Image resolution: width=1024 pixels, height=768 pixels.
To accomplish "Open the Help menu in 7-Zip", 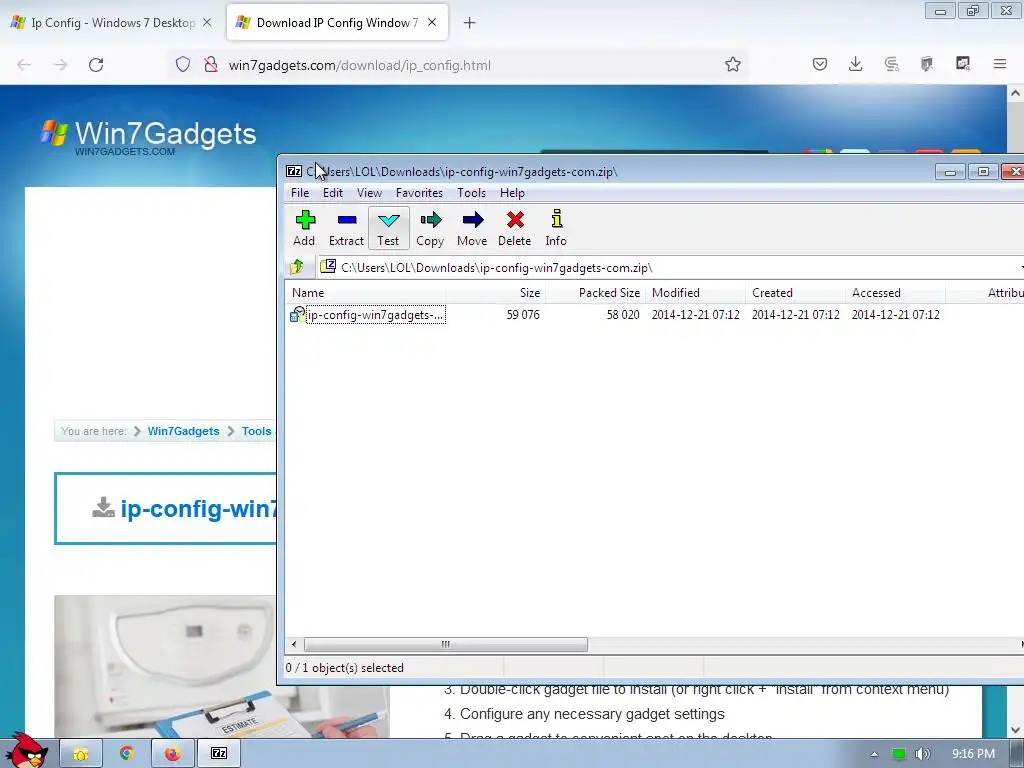I will click(512, 193).
